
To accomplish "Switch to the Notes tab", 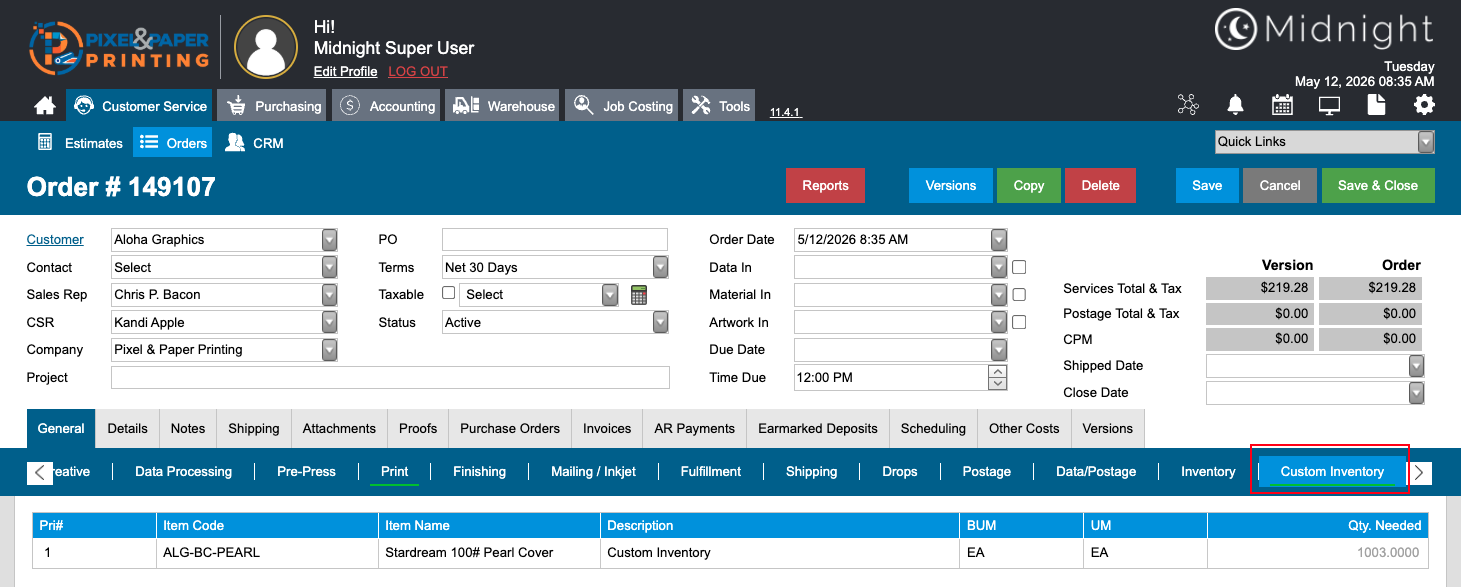I will (x=188, y=428).
